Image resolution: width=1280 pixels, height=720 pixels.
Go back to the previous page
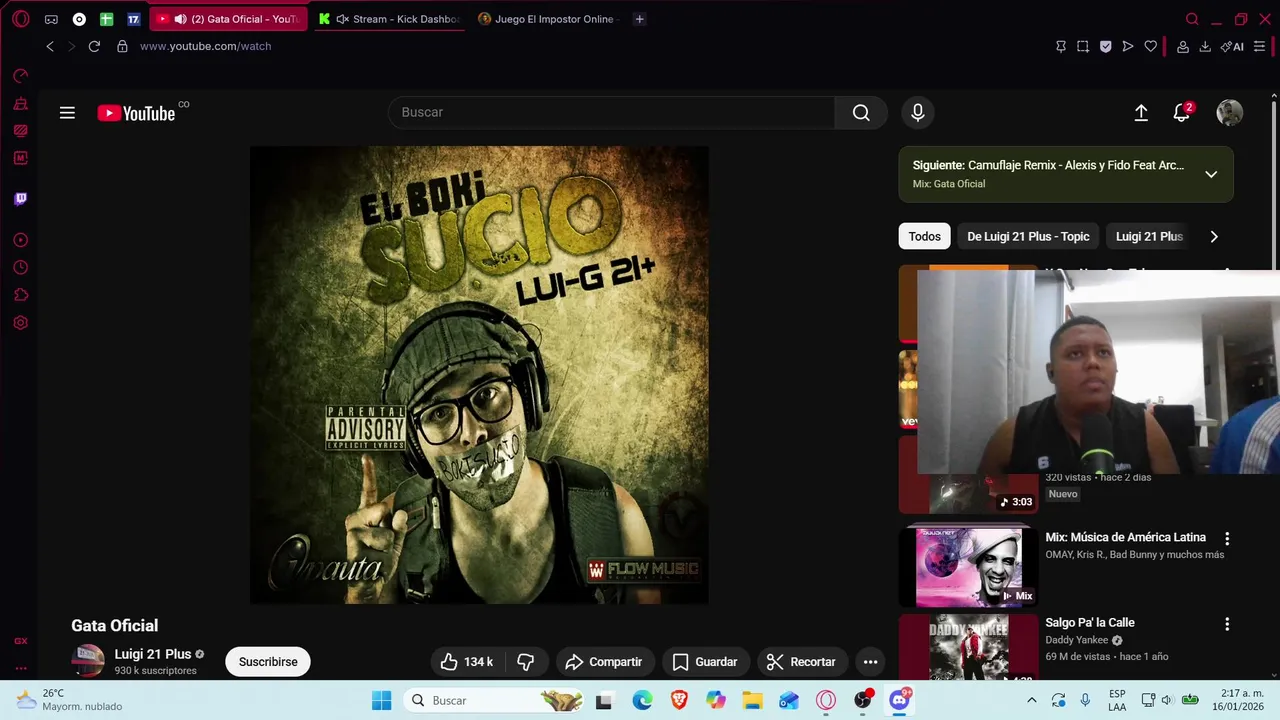(x=50, y=46)
